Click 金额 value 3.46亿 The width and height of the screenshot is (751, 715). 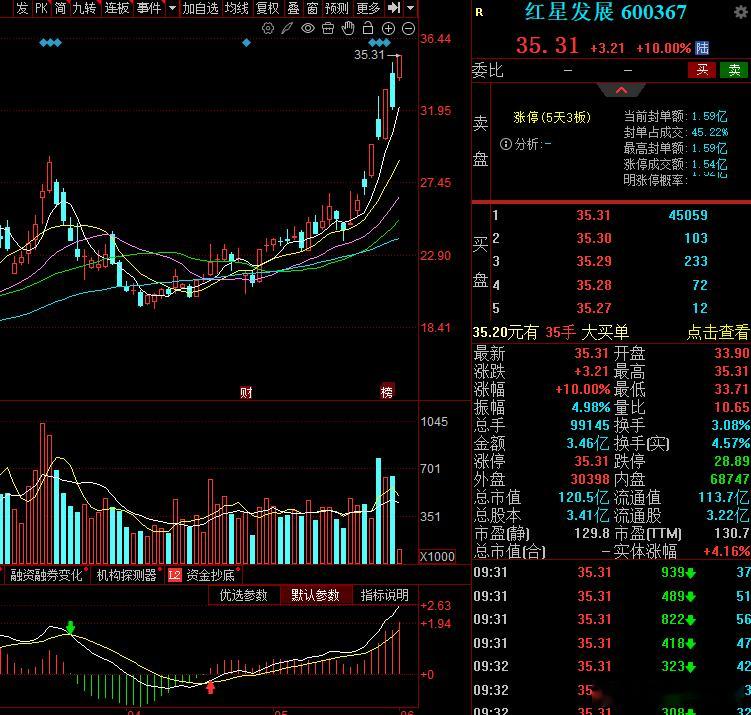click(x=587, y=443)
